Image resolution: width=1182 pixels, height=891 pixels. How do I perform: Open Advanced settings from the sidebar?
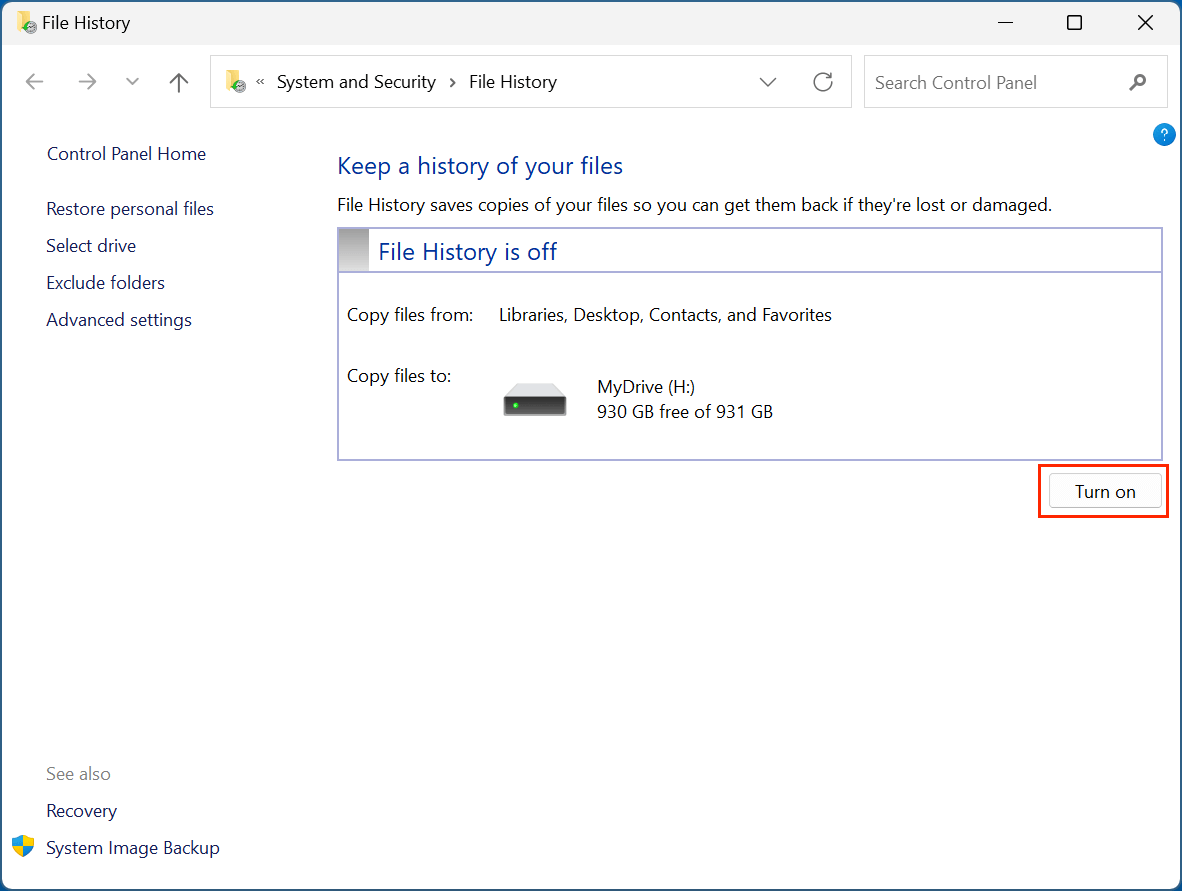coord(118,319)
